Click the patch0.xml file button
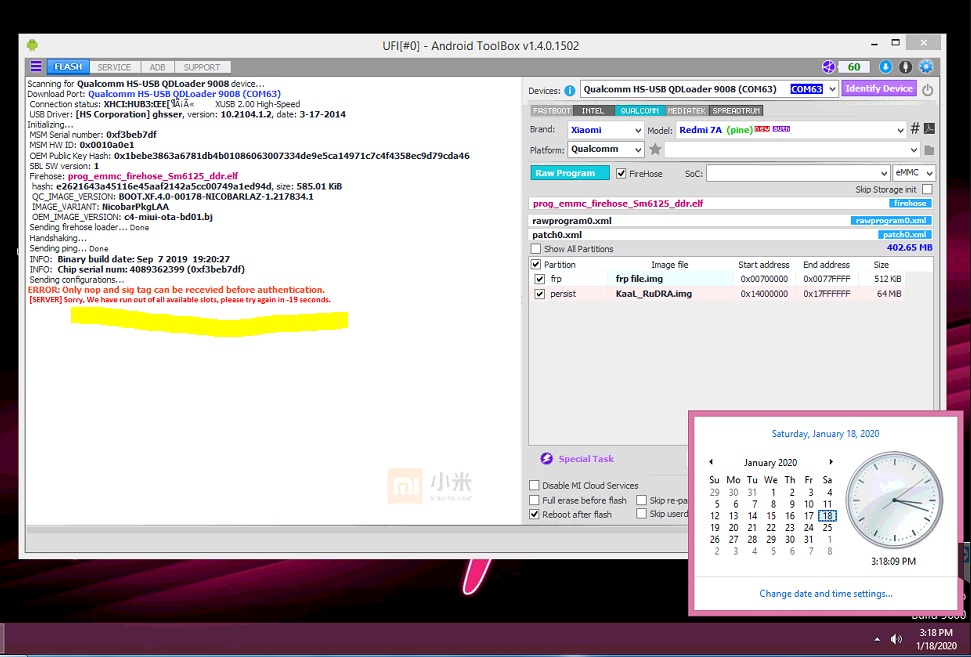The image size is (971, 657). coord(905,235)
